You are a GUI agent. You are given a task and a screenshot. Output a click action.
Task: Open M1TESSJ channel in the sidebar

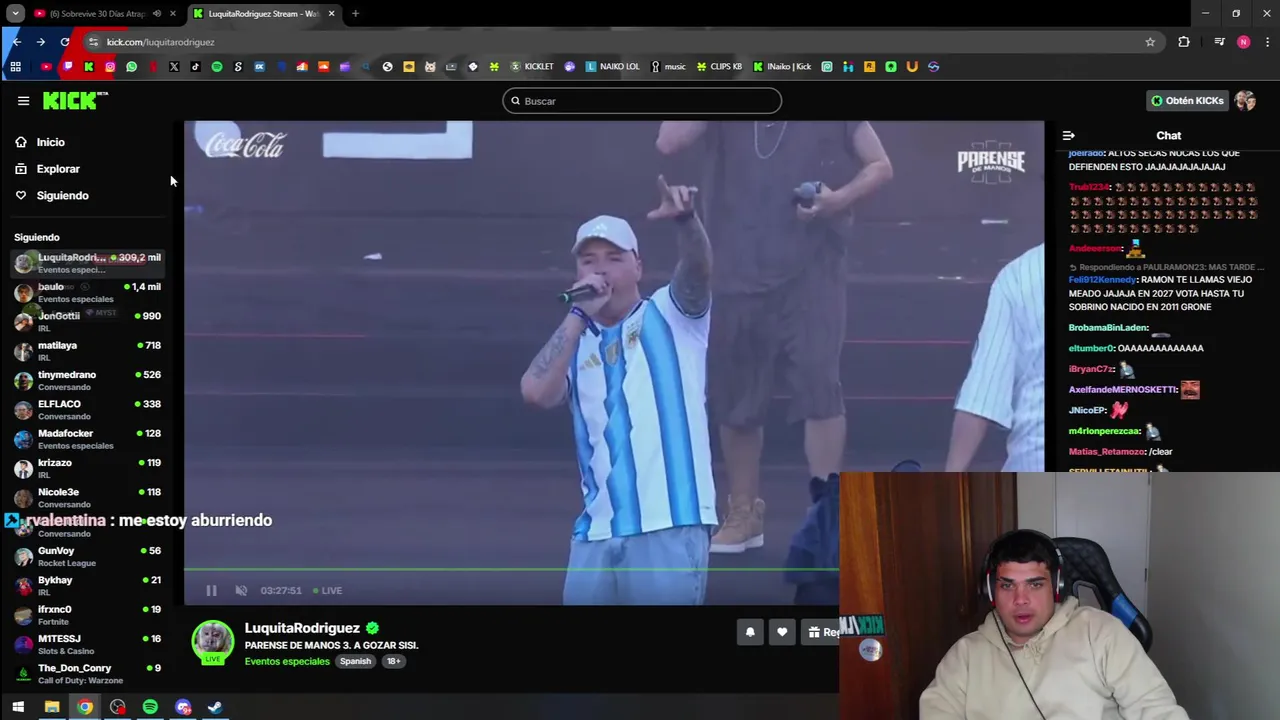(88, 644)
